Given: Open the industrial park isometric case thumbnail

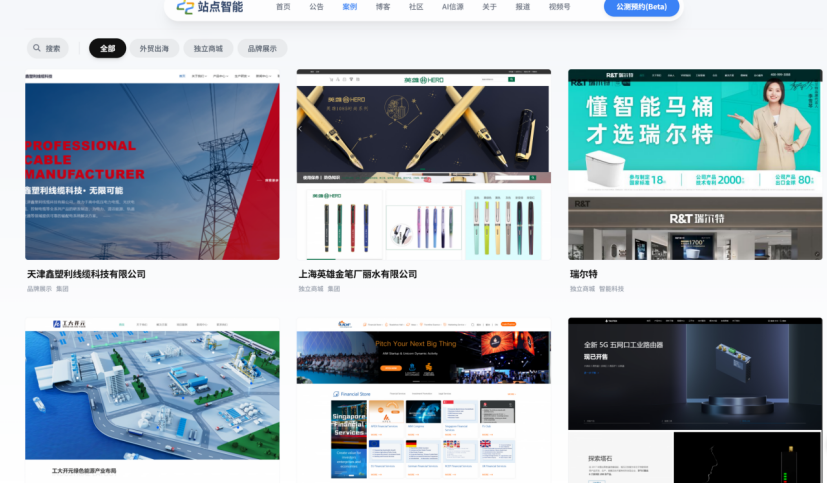Looking at the screenshot, I should click(152, 400).
